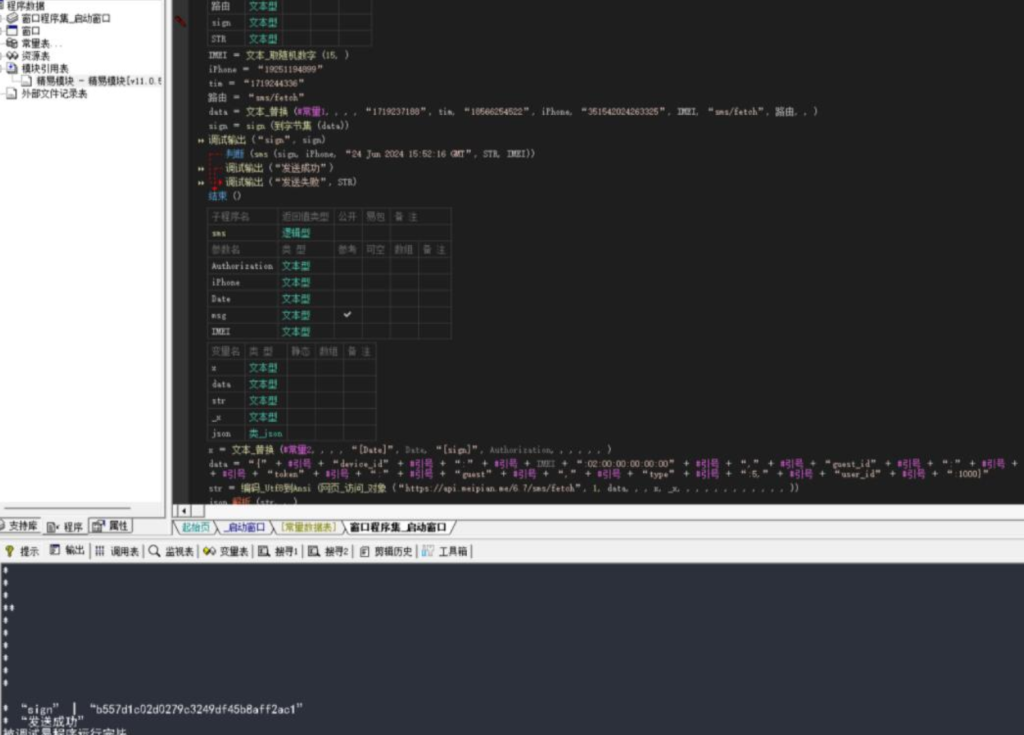
Task: Click the 路由 = "sms/fetch" code line
Action: coord(256,97)
